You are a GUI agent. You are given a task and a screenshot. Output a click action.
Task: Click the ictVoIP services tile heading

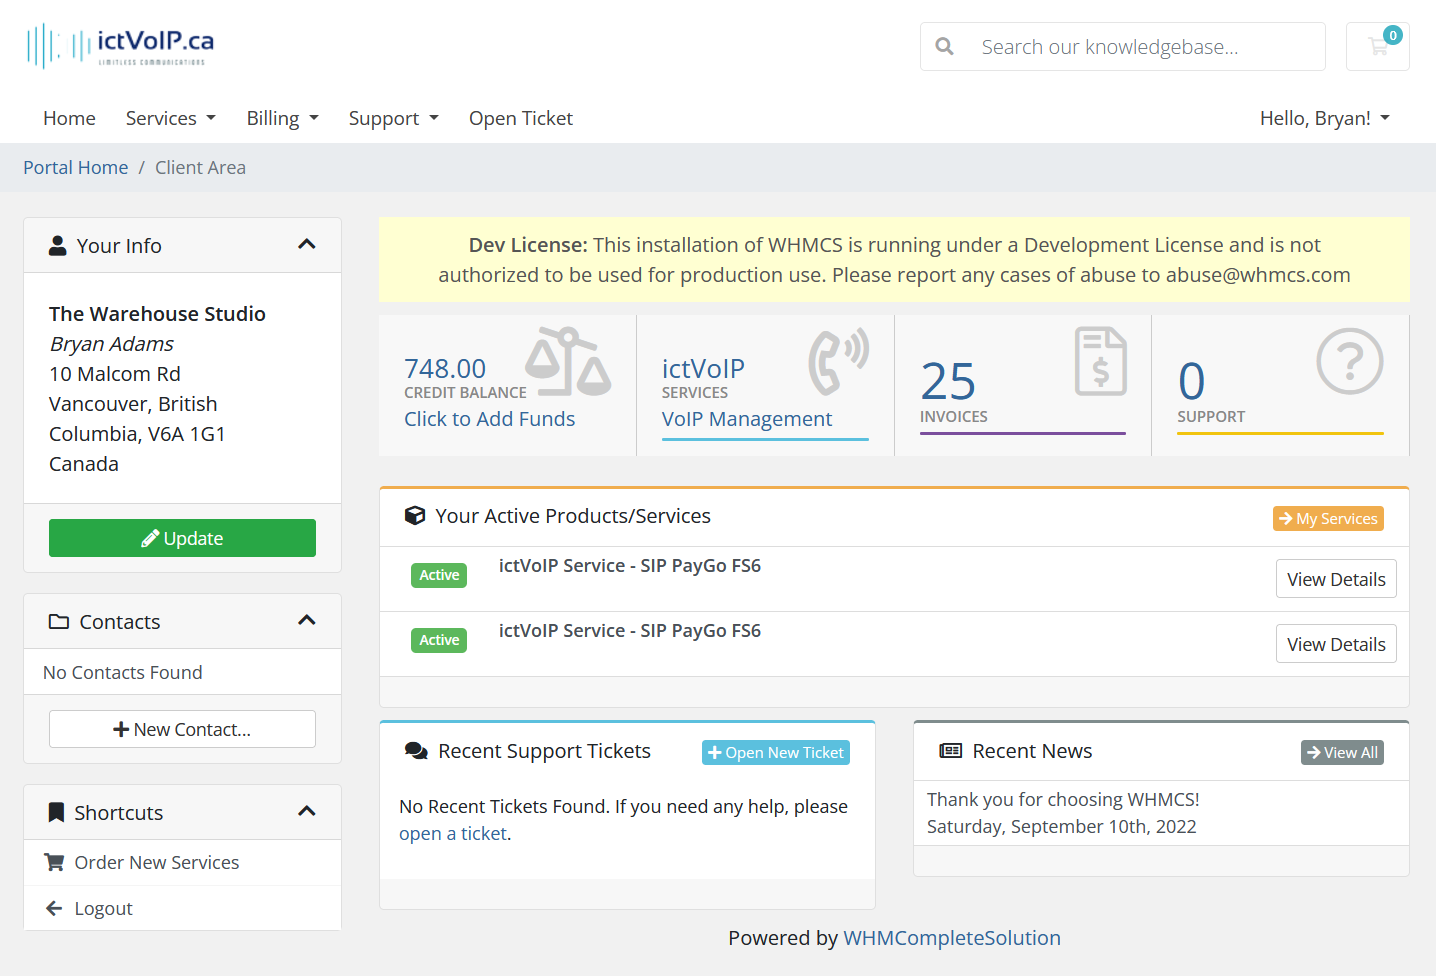[703, 368]
